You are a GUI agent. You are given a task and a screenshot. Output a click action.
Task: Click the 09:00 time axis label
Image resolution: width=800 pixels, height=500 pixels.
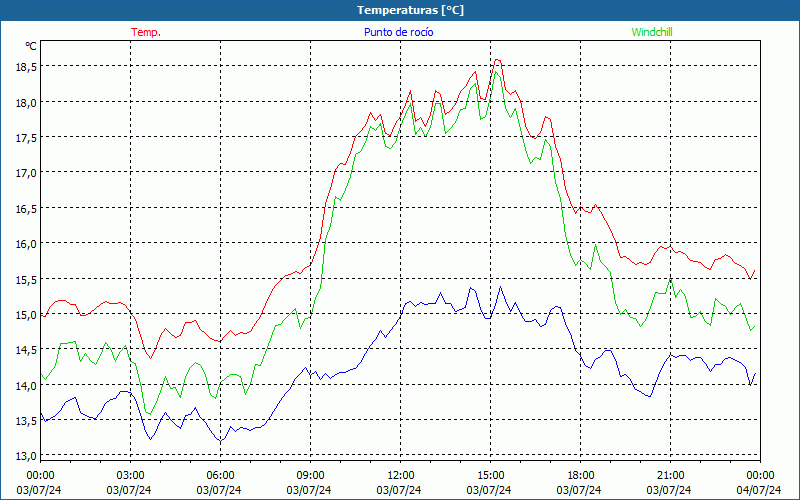[x=310, y=475]
